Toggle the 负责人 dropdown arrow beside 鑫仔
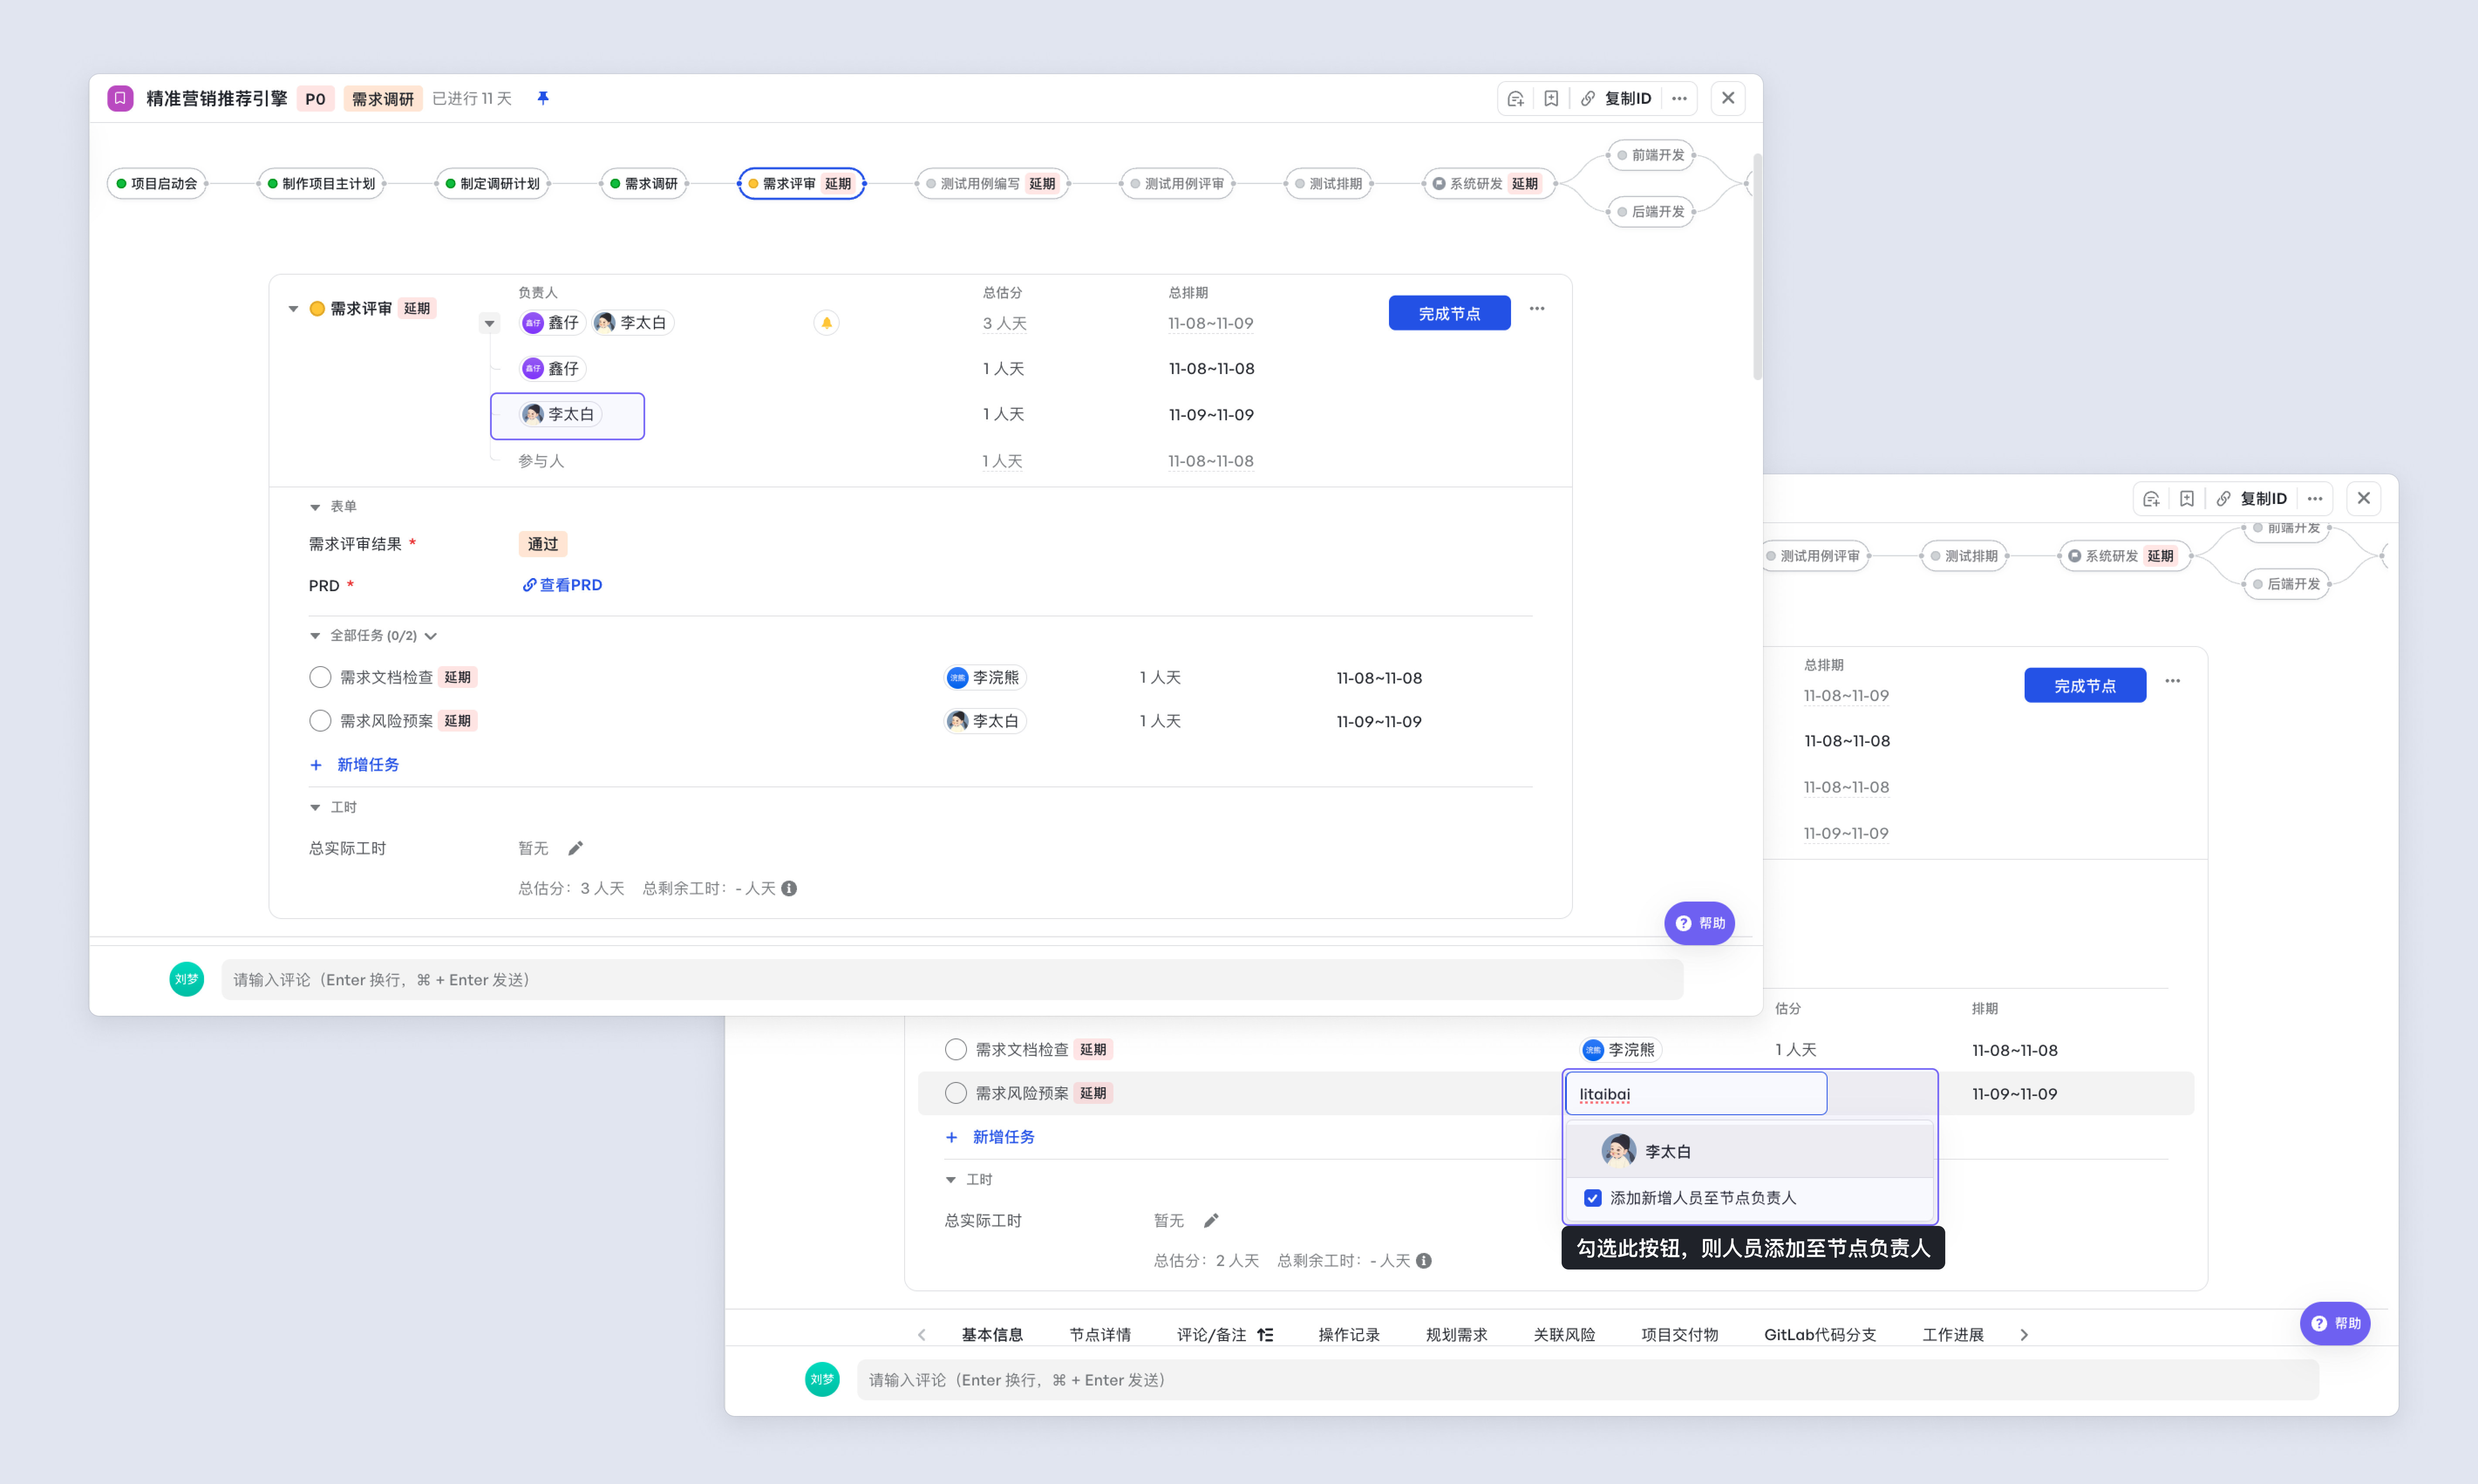 click(489, 323)
